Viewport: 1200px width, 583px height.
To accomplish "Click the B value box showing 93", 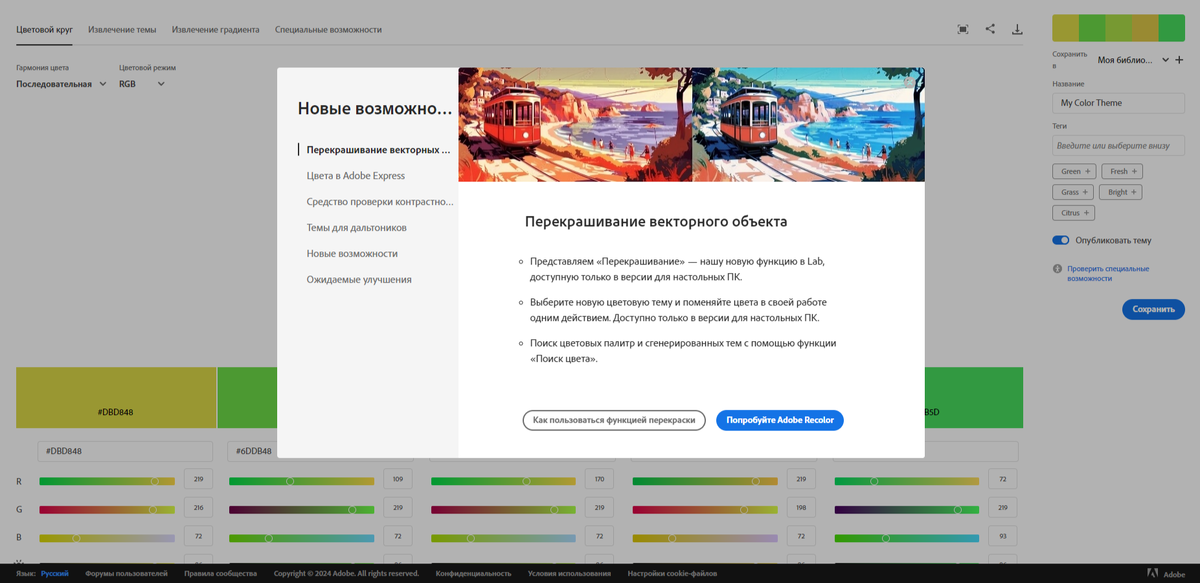I will (1001, 537).
